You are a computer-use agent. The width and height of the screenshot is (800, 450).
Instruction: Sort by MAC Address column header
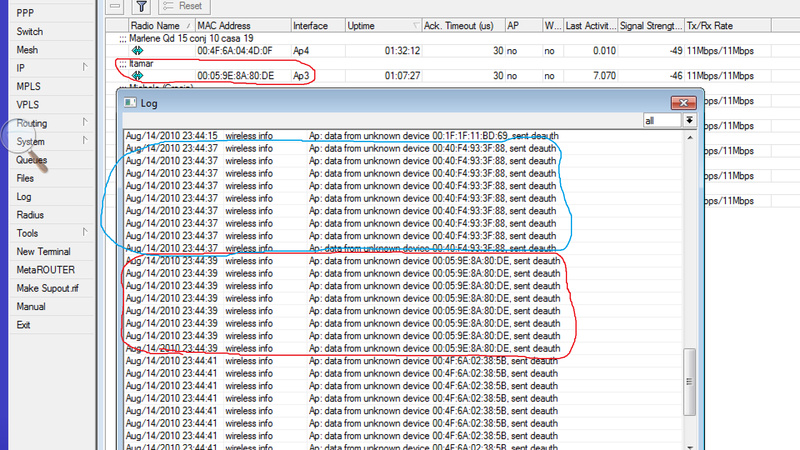tap(243, 26)
